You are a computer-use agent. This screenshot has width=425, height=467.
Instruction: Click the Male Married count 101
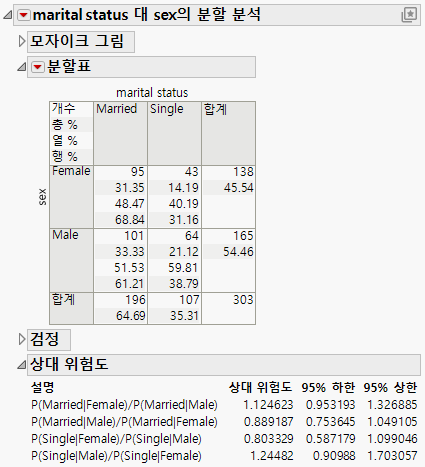click(134, 236)
